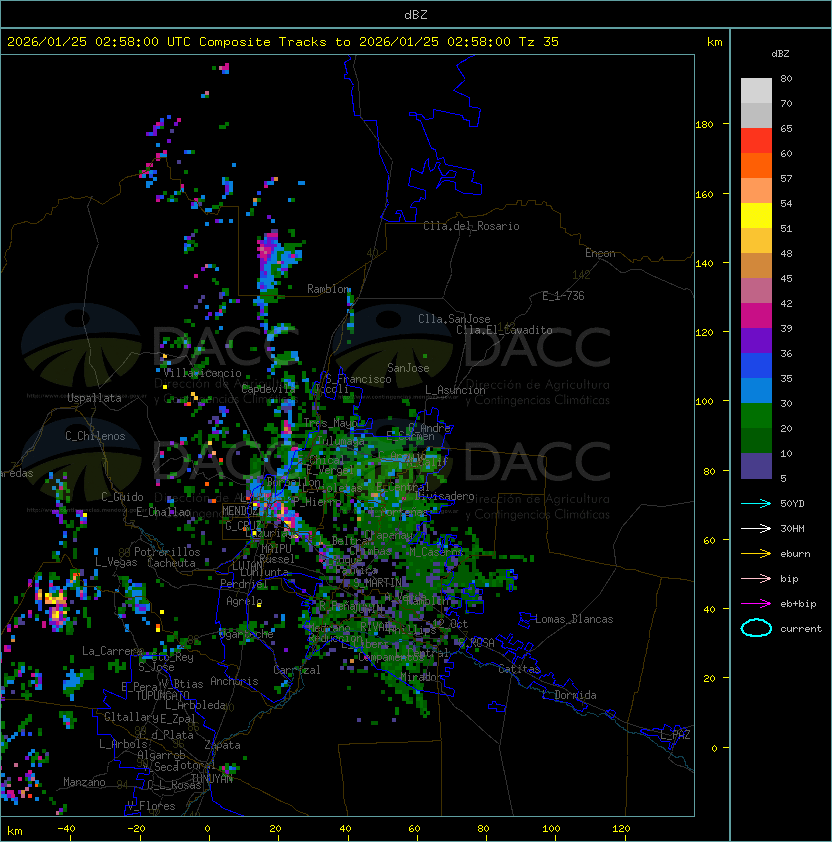Viewport: 832px width, 842px height.
Task: Click the magenta eb+bip arrow icon
Action: 756,604
